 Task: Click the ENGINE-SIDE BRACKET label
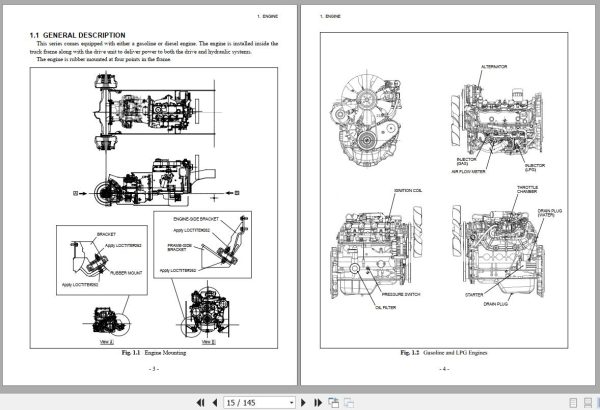196,219
